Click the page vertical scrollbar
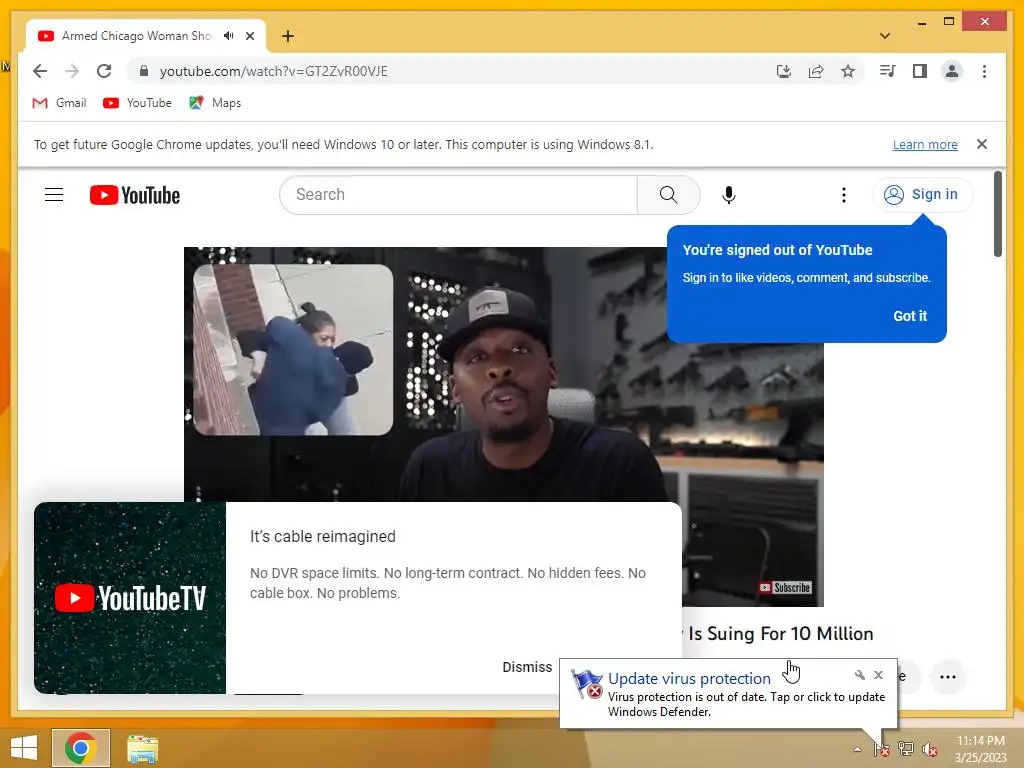The height and width of the screenshot is (768, 1024). click(x=997, y=214)
